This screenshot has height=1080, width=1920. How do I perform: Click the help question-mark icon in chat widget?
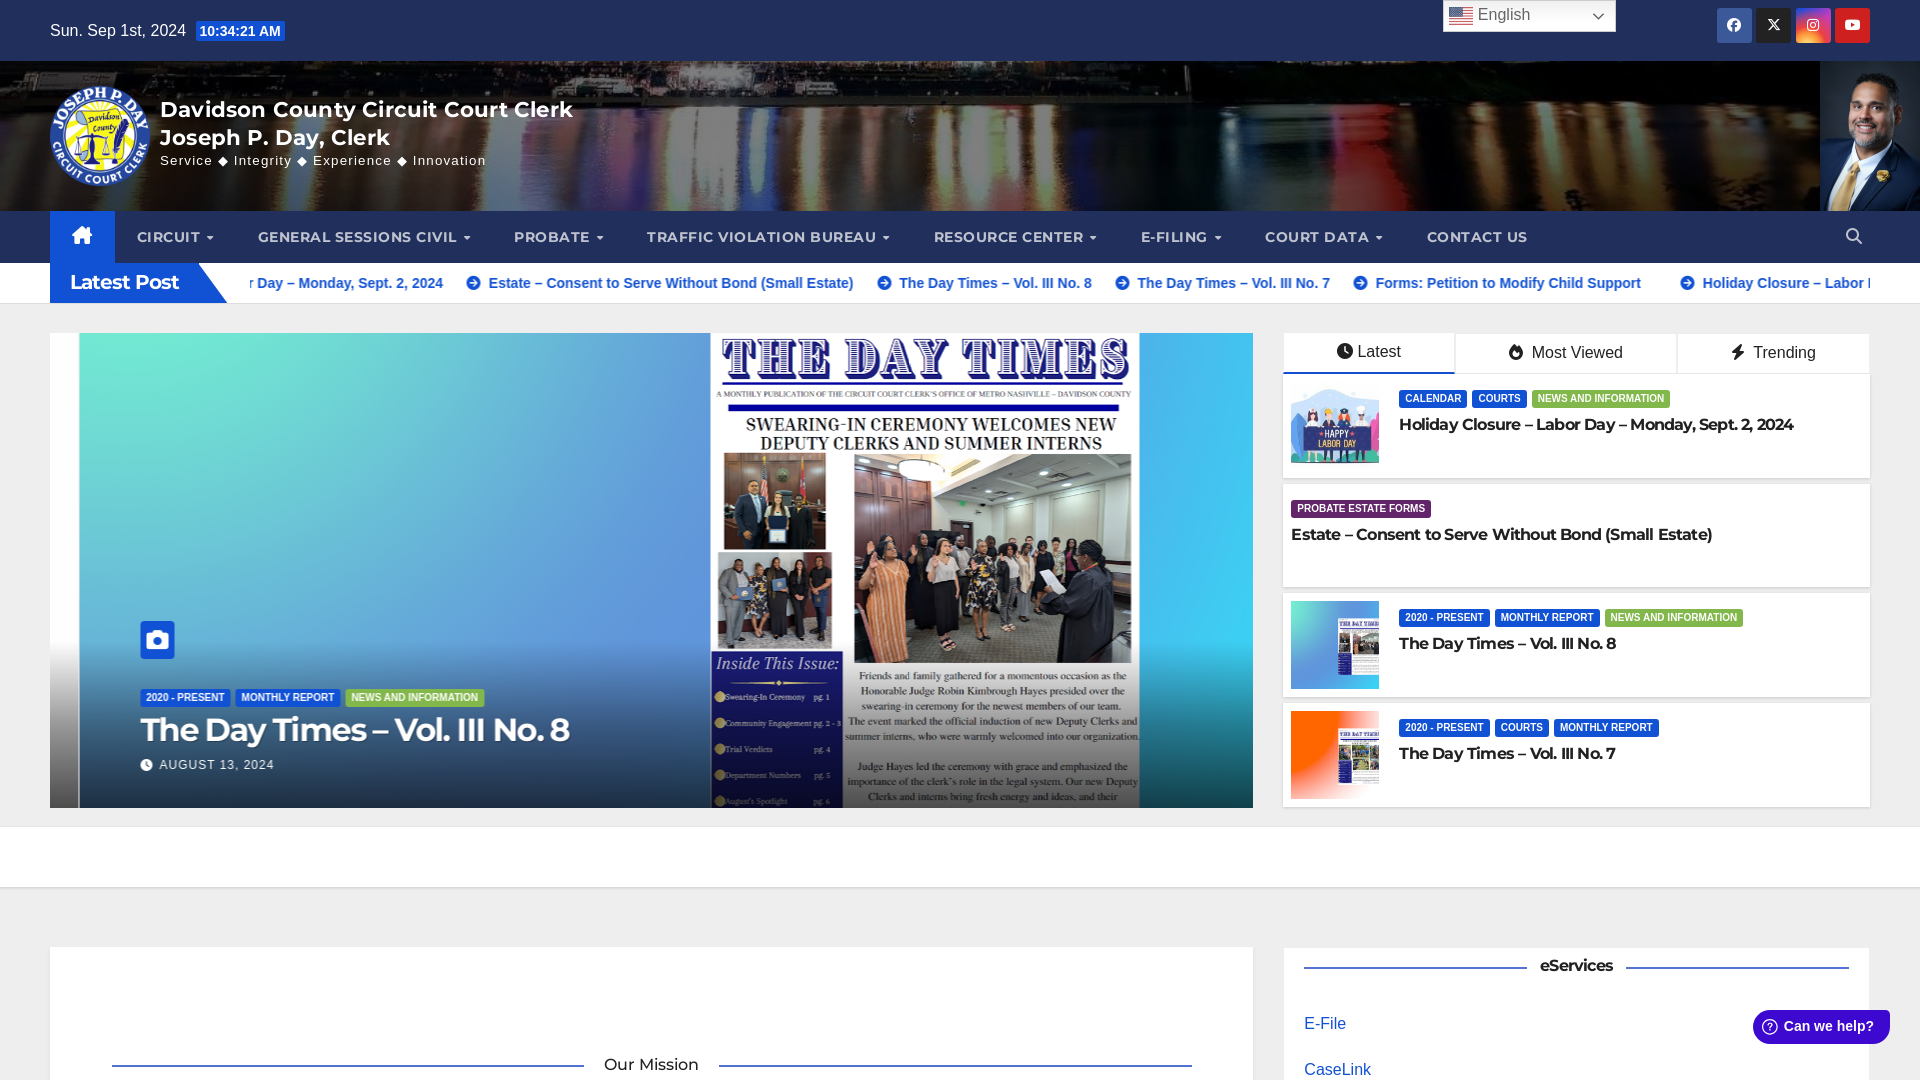click(1769, 1026)
